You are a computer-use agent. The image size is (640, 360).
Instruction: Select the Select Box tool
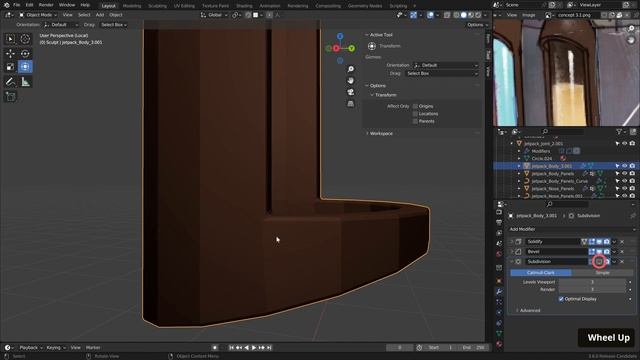coord(10,39)
